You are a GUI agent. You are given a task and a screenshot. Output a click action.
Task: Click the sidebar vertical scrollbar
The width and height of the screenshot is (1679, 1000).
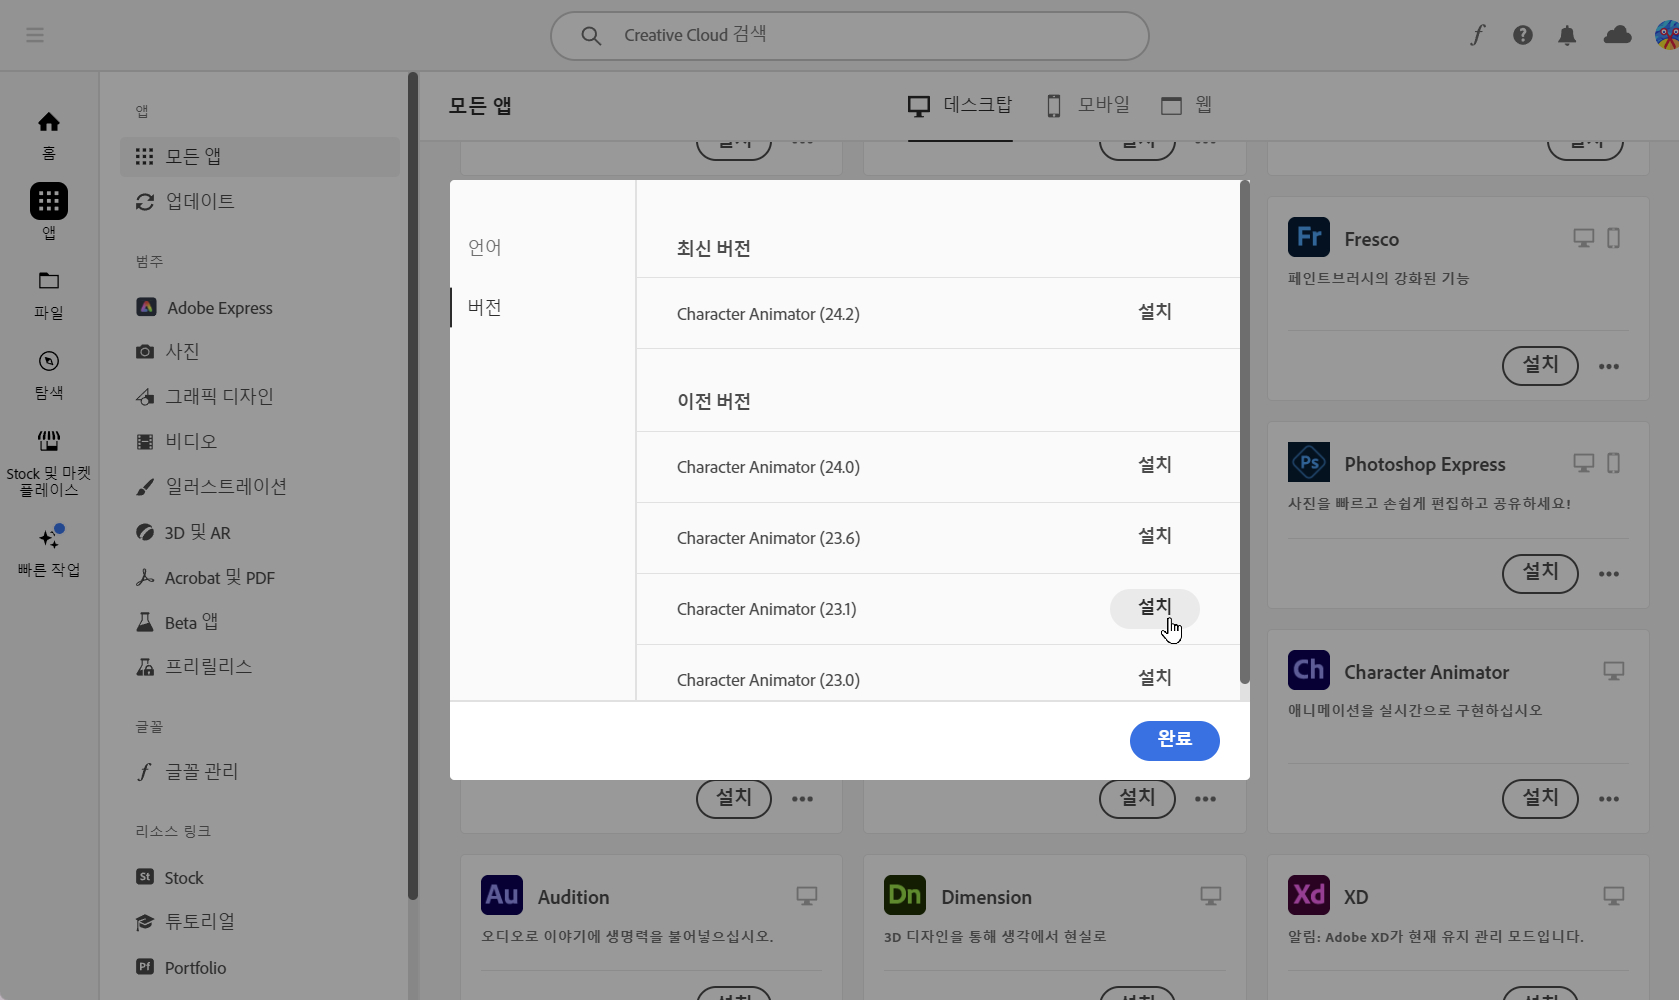click(413, 485)
